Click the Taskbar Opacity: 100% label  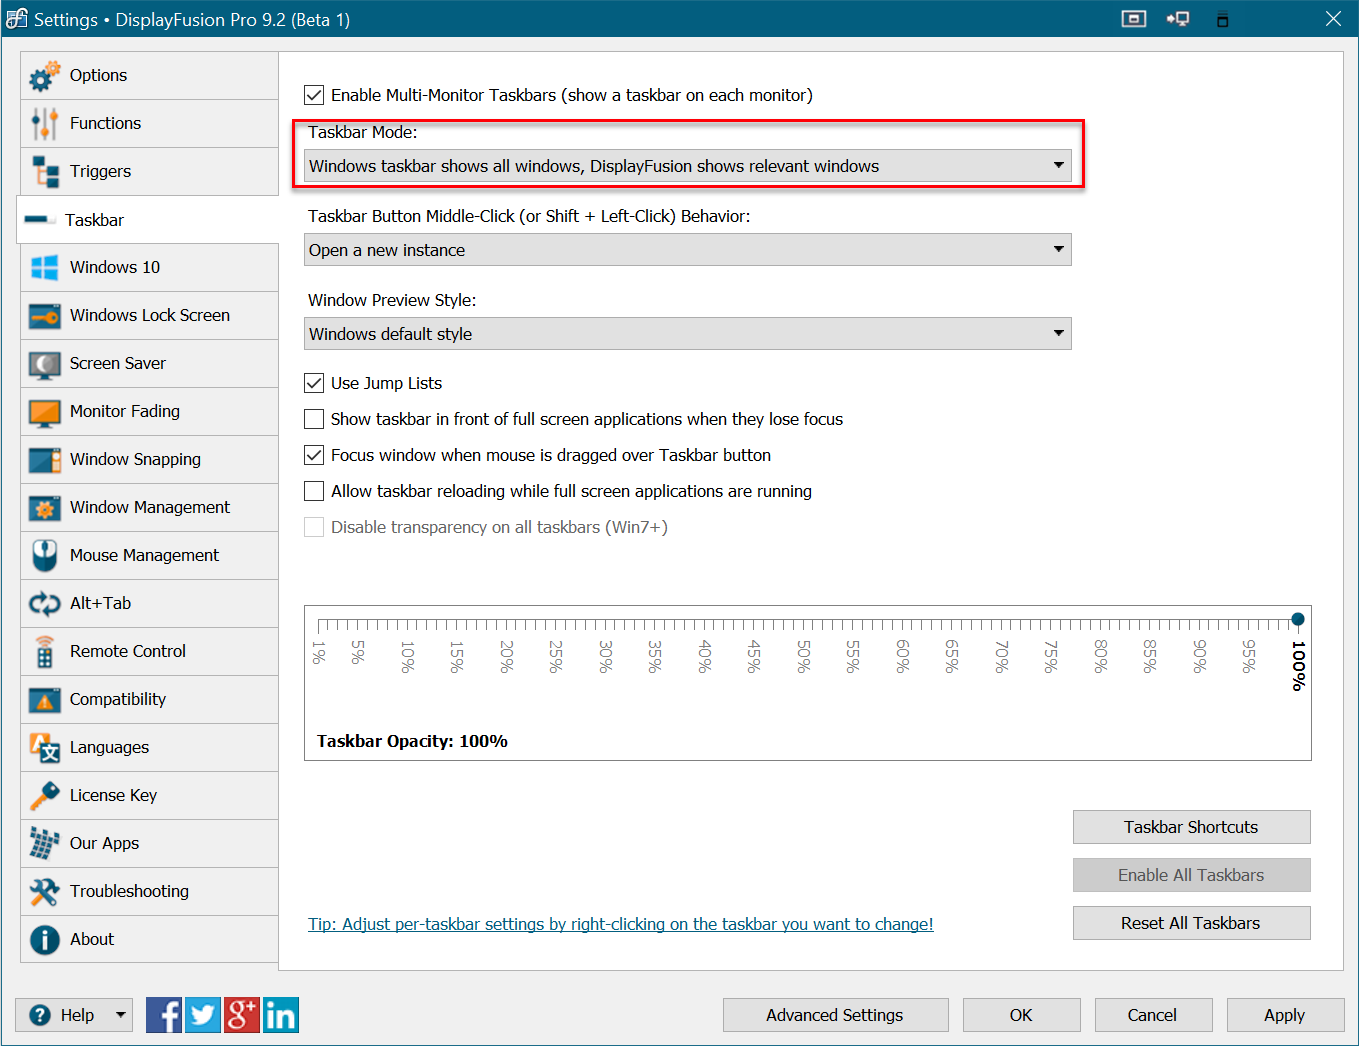(412, 741)
